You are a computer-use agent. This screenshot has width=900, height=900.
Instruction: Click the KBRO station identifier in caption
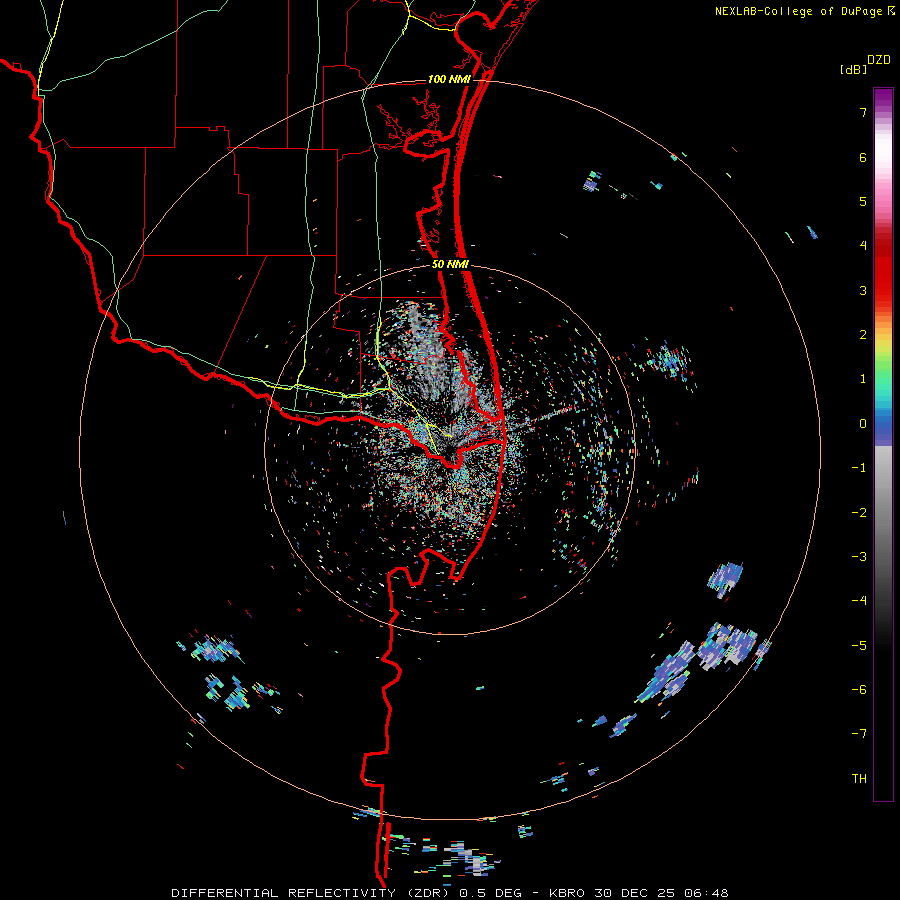pyautogui.click(x=567, y=893)
